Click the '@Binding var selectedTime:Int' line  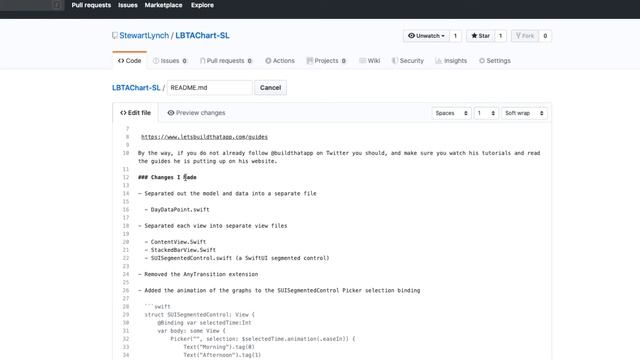click(x=204, y=323)
